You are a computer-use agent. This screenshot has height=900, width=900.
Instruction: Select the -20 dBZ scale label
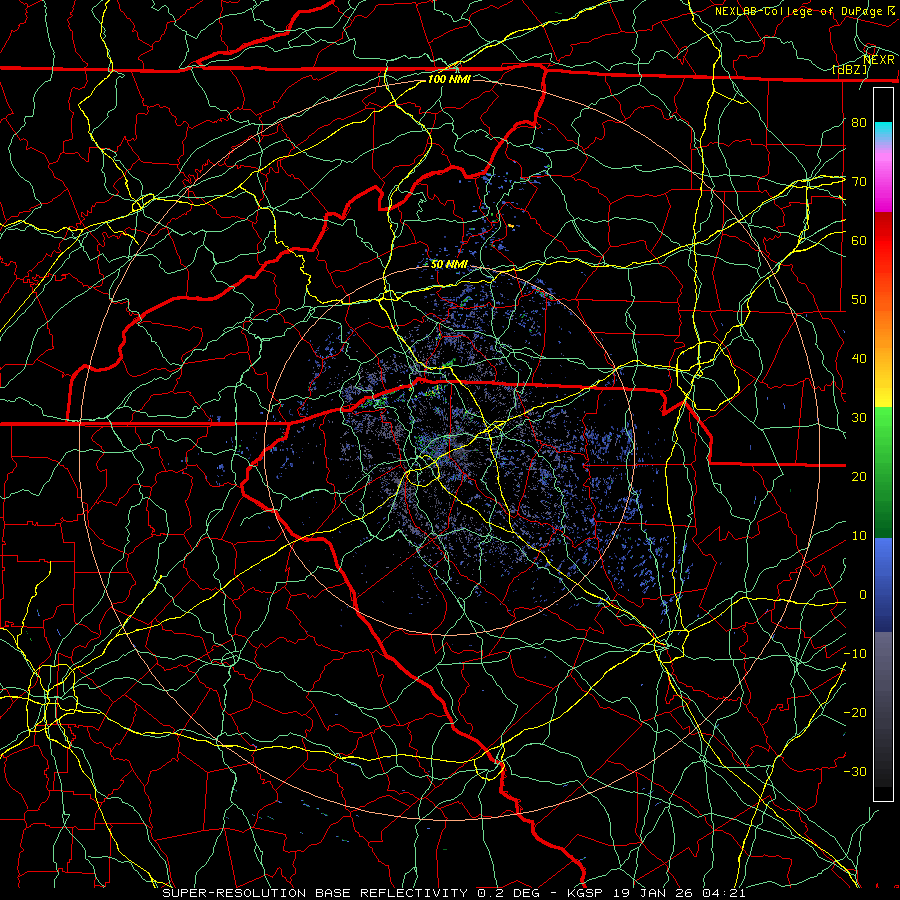(855, 712)
